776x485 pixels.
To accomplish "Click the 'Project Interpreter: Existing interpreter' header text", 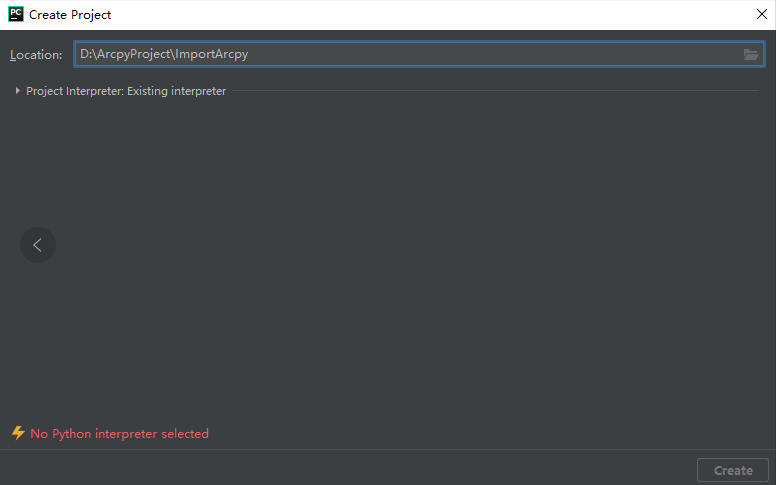I will click(x=126, y=91).
